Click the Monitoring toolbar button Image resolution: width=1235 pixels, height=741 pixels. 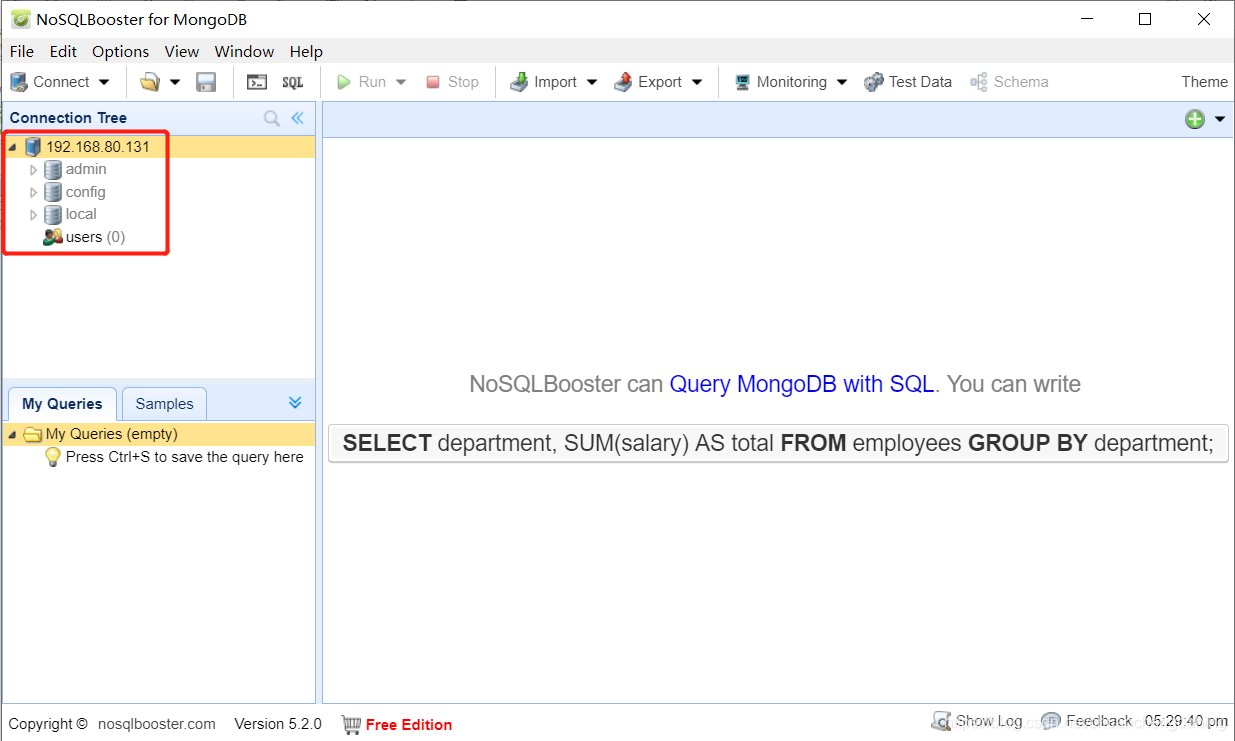pos(781,82)
